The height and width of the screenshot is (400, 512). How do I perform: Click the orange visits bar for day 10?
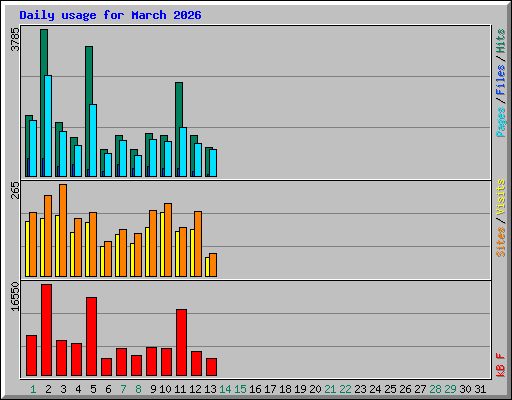tap(168, 240)
